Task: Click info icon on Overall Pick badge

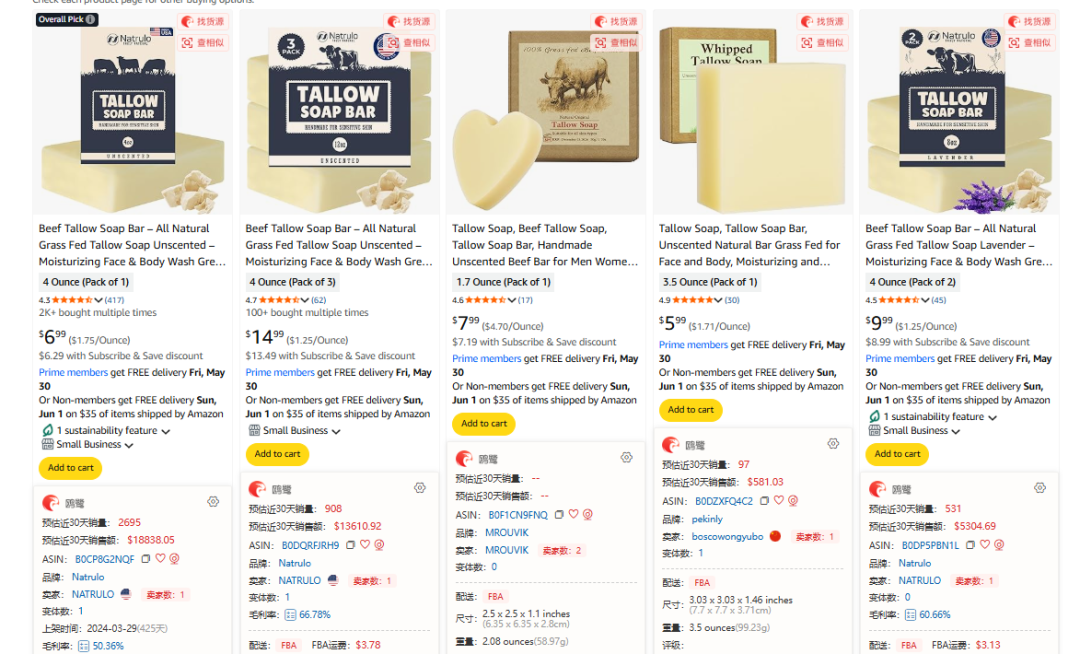Action: 90,19
